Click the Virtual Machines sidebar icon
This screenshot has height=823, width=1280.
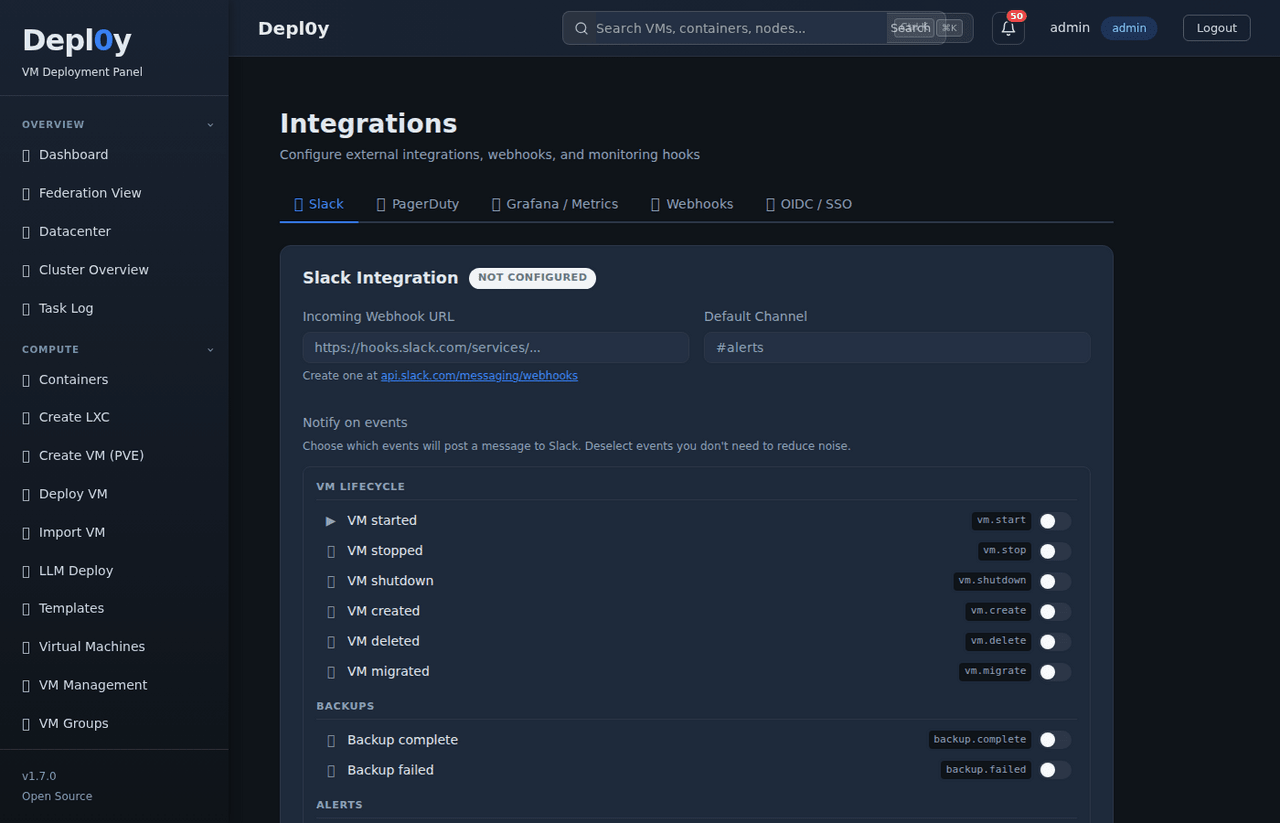coord(26,647)
